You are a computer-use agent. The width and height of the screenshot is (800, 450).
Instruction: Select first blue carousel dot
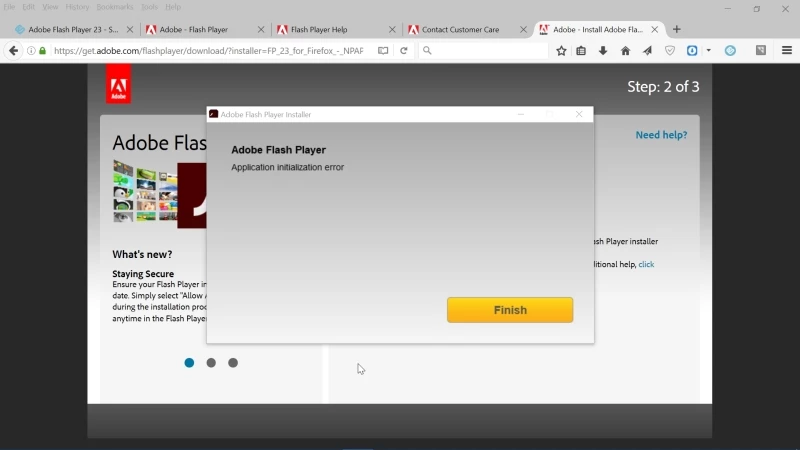(x=189, y=363)
